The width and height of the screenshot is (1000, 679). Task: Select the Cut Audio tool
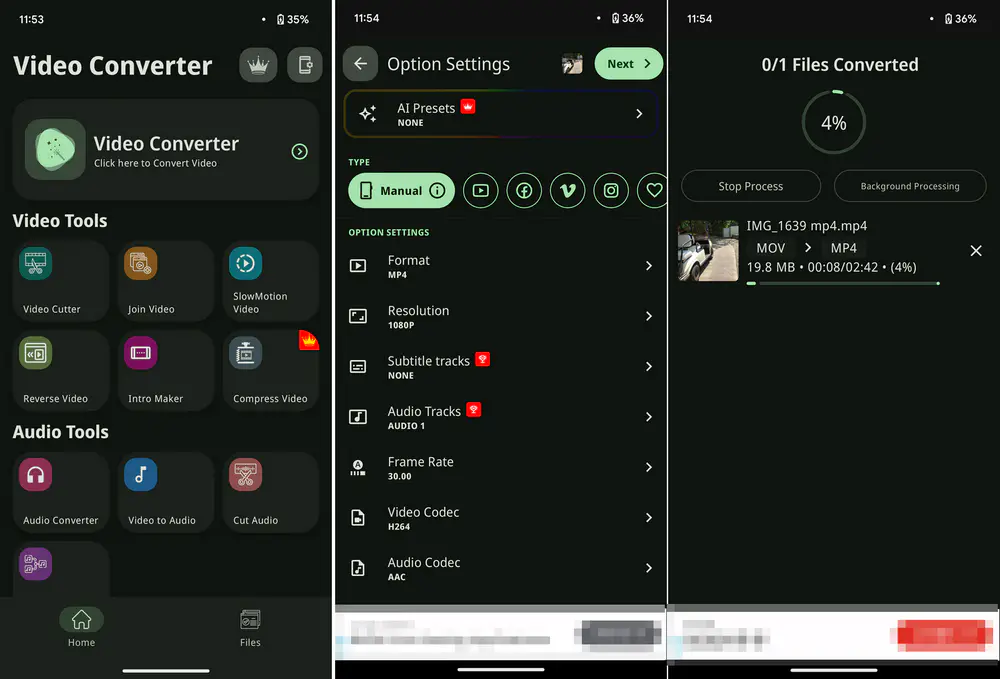270,492
